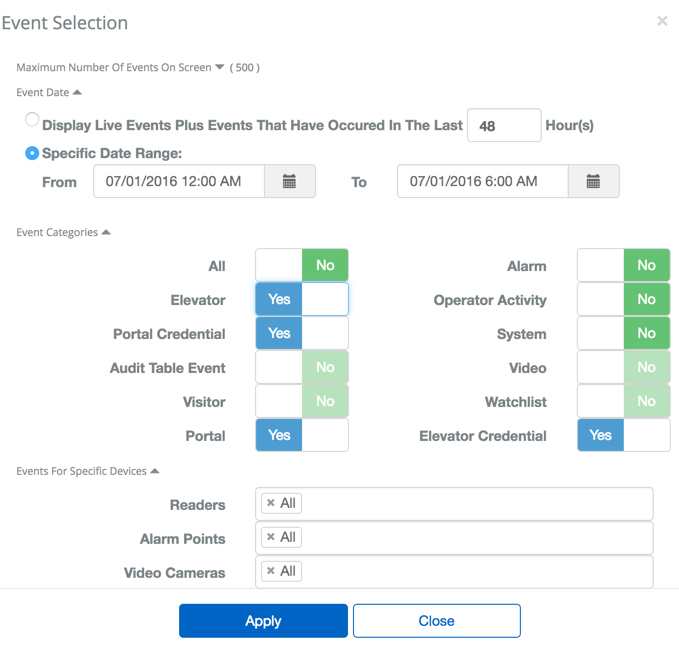Collapse Events For Specific Devices section
Viewport: 679px width, 647px height.
(x=155, y=471)
